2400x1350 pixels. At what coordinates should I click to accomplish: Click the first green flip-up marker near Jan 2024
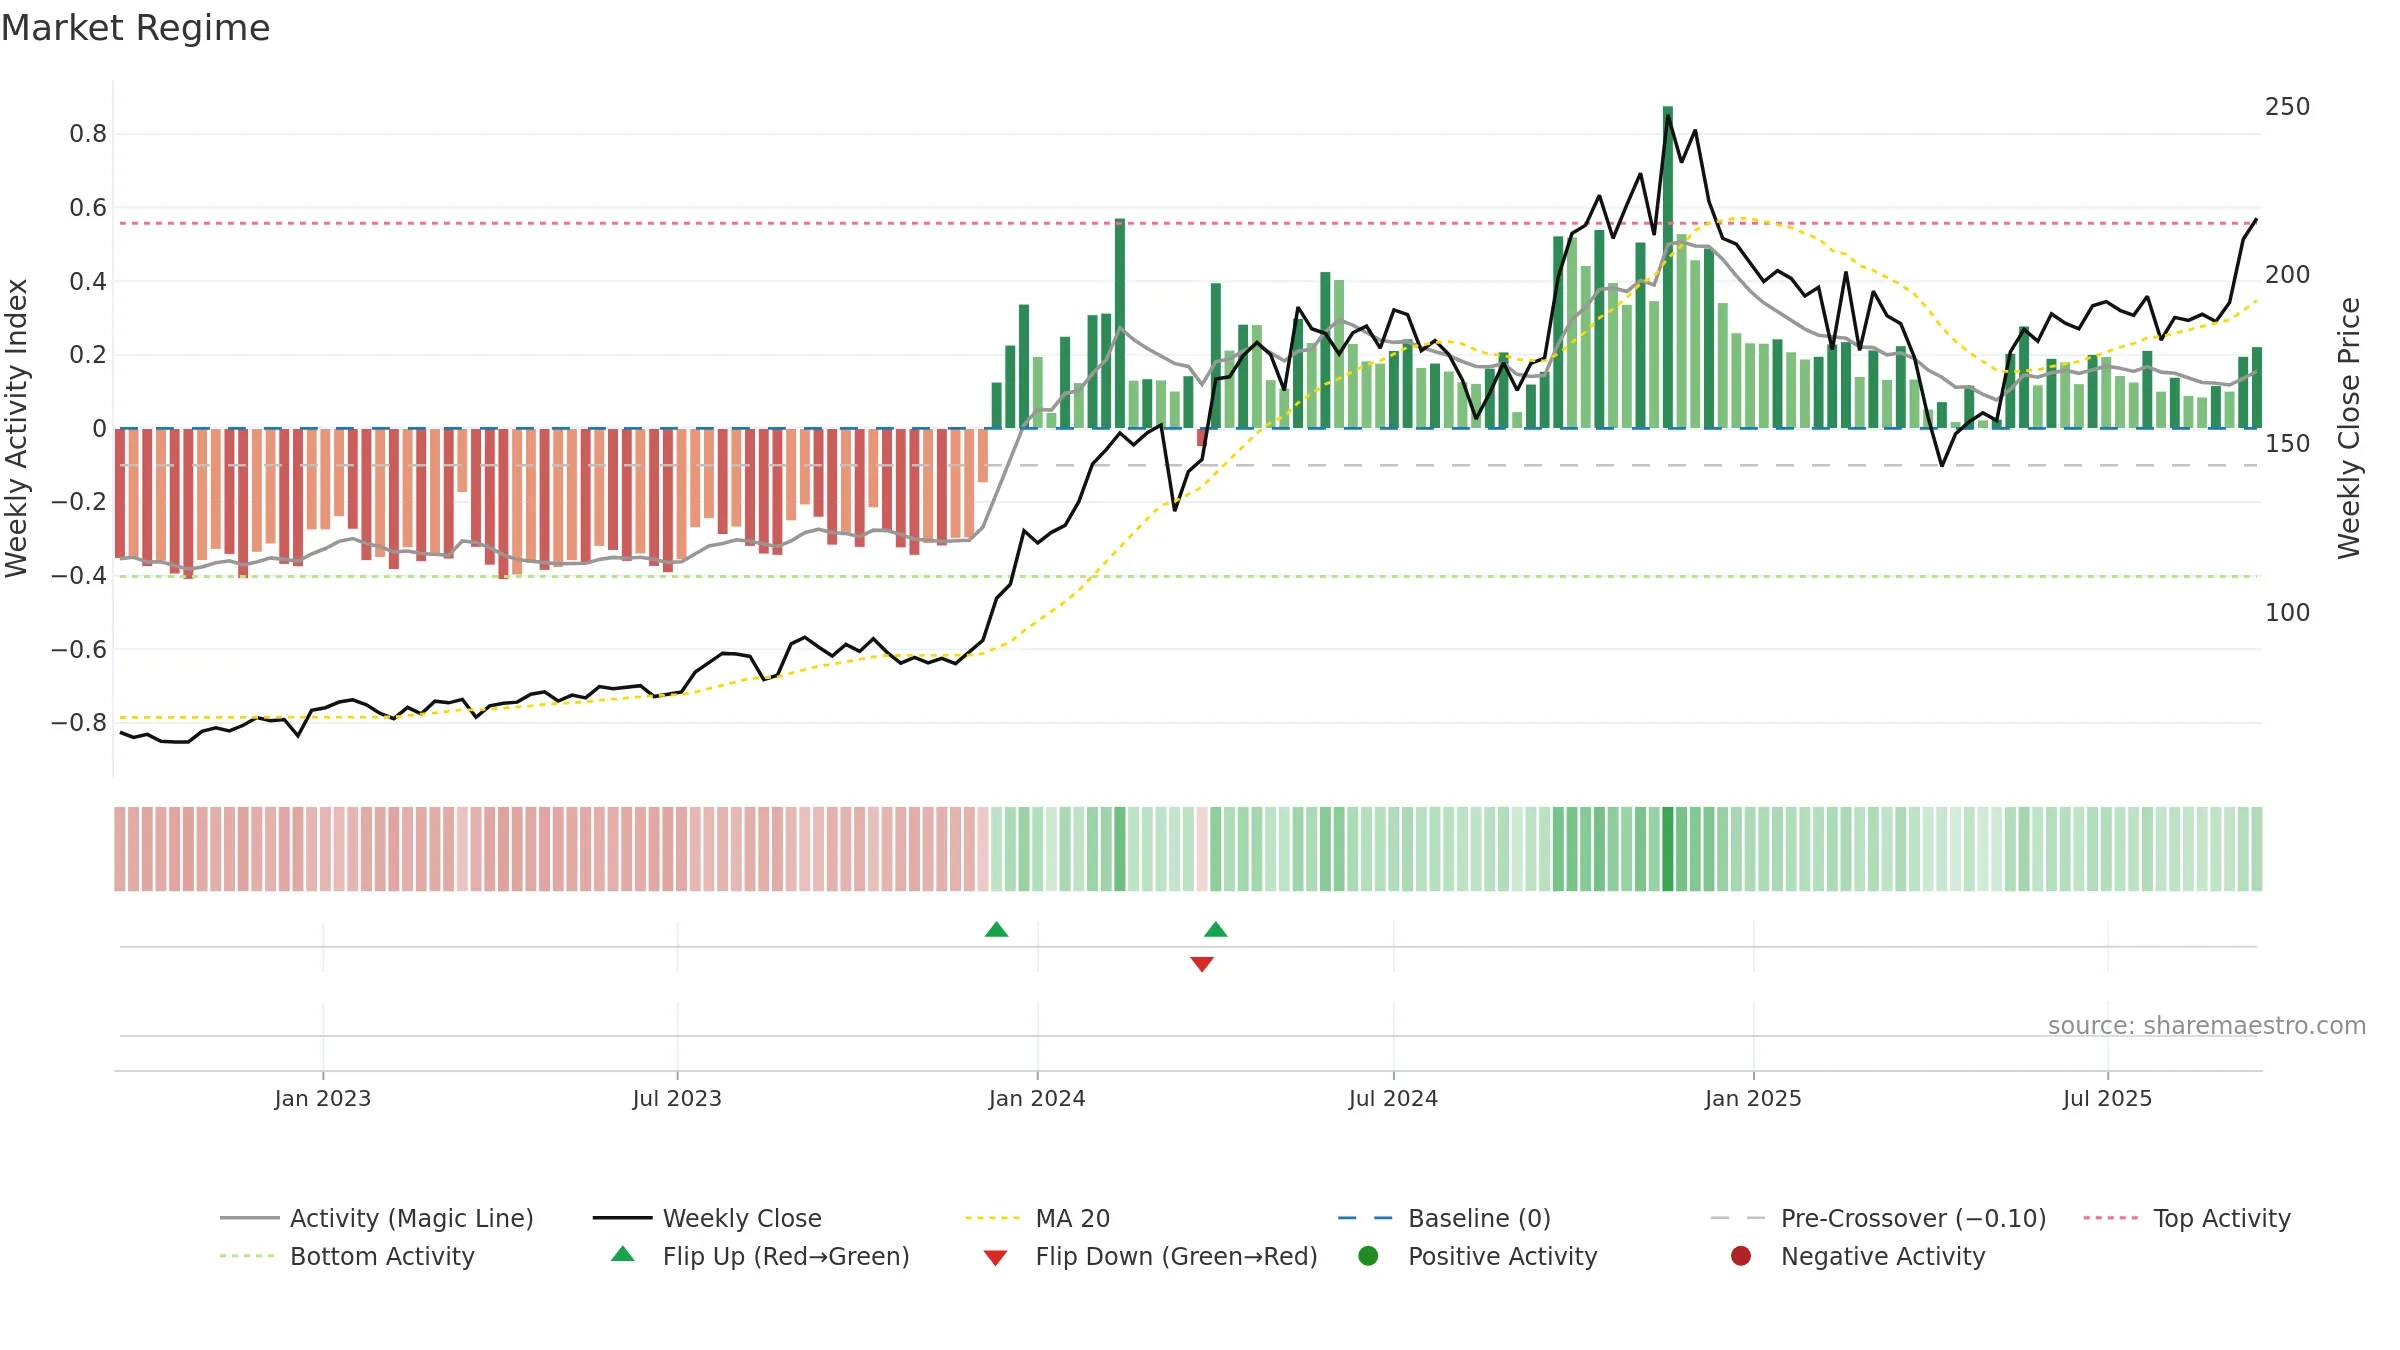(996, 929)
